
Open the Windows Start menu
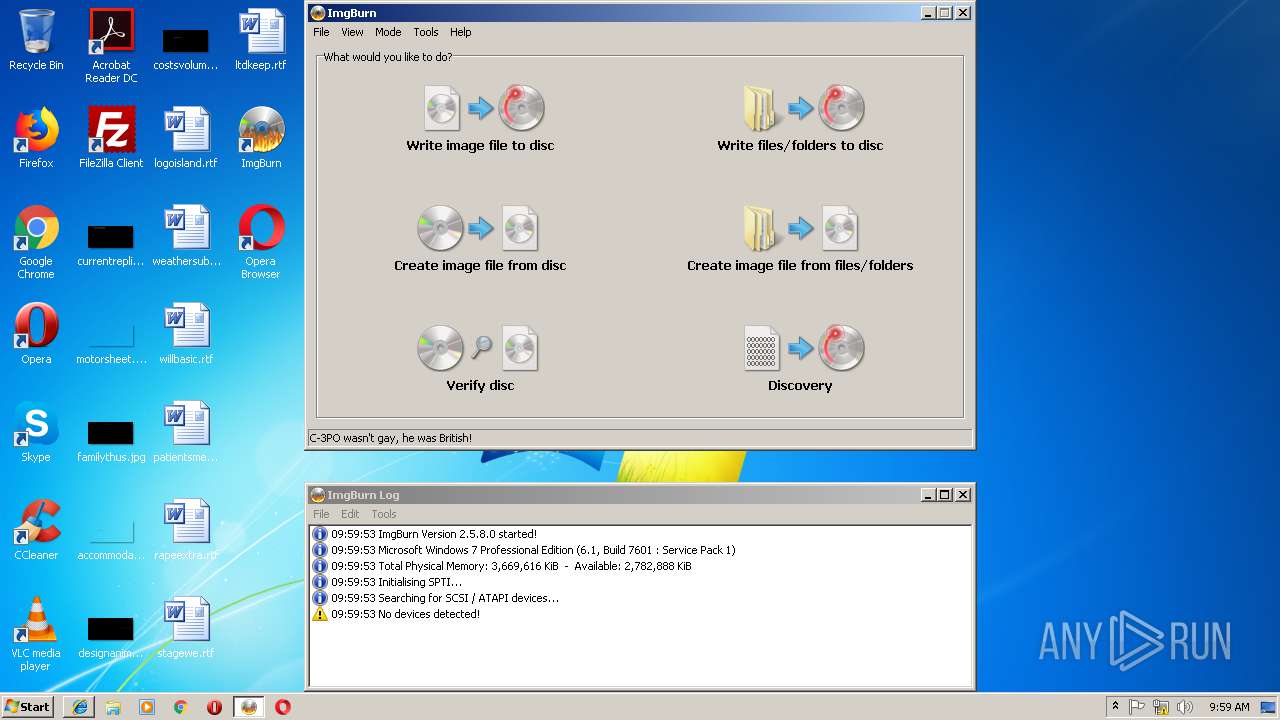pos(28,706)
